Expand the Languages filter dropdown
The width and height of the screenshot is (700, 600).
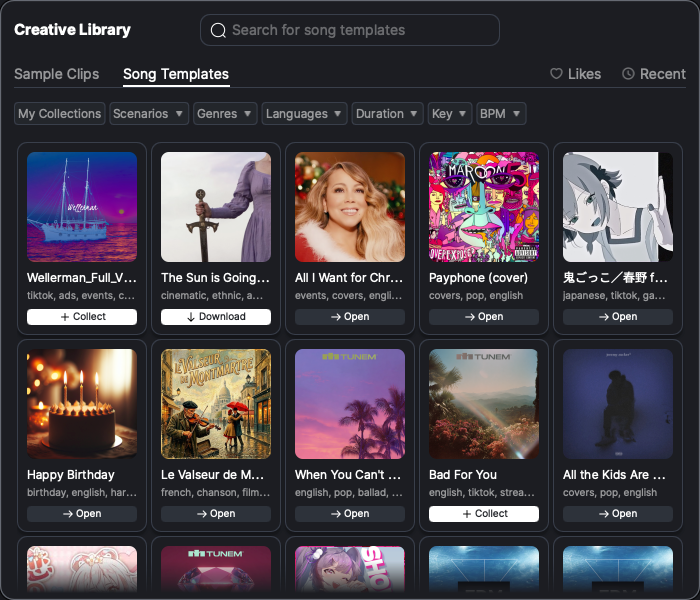(304, 113)
